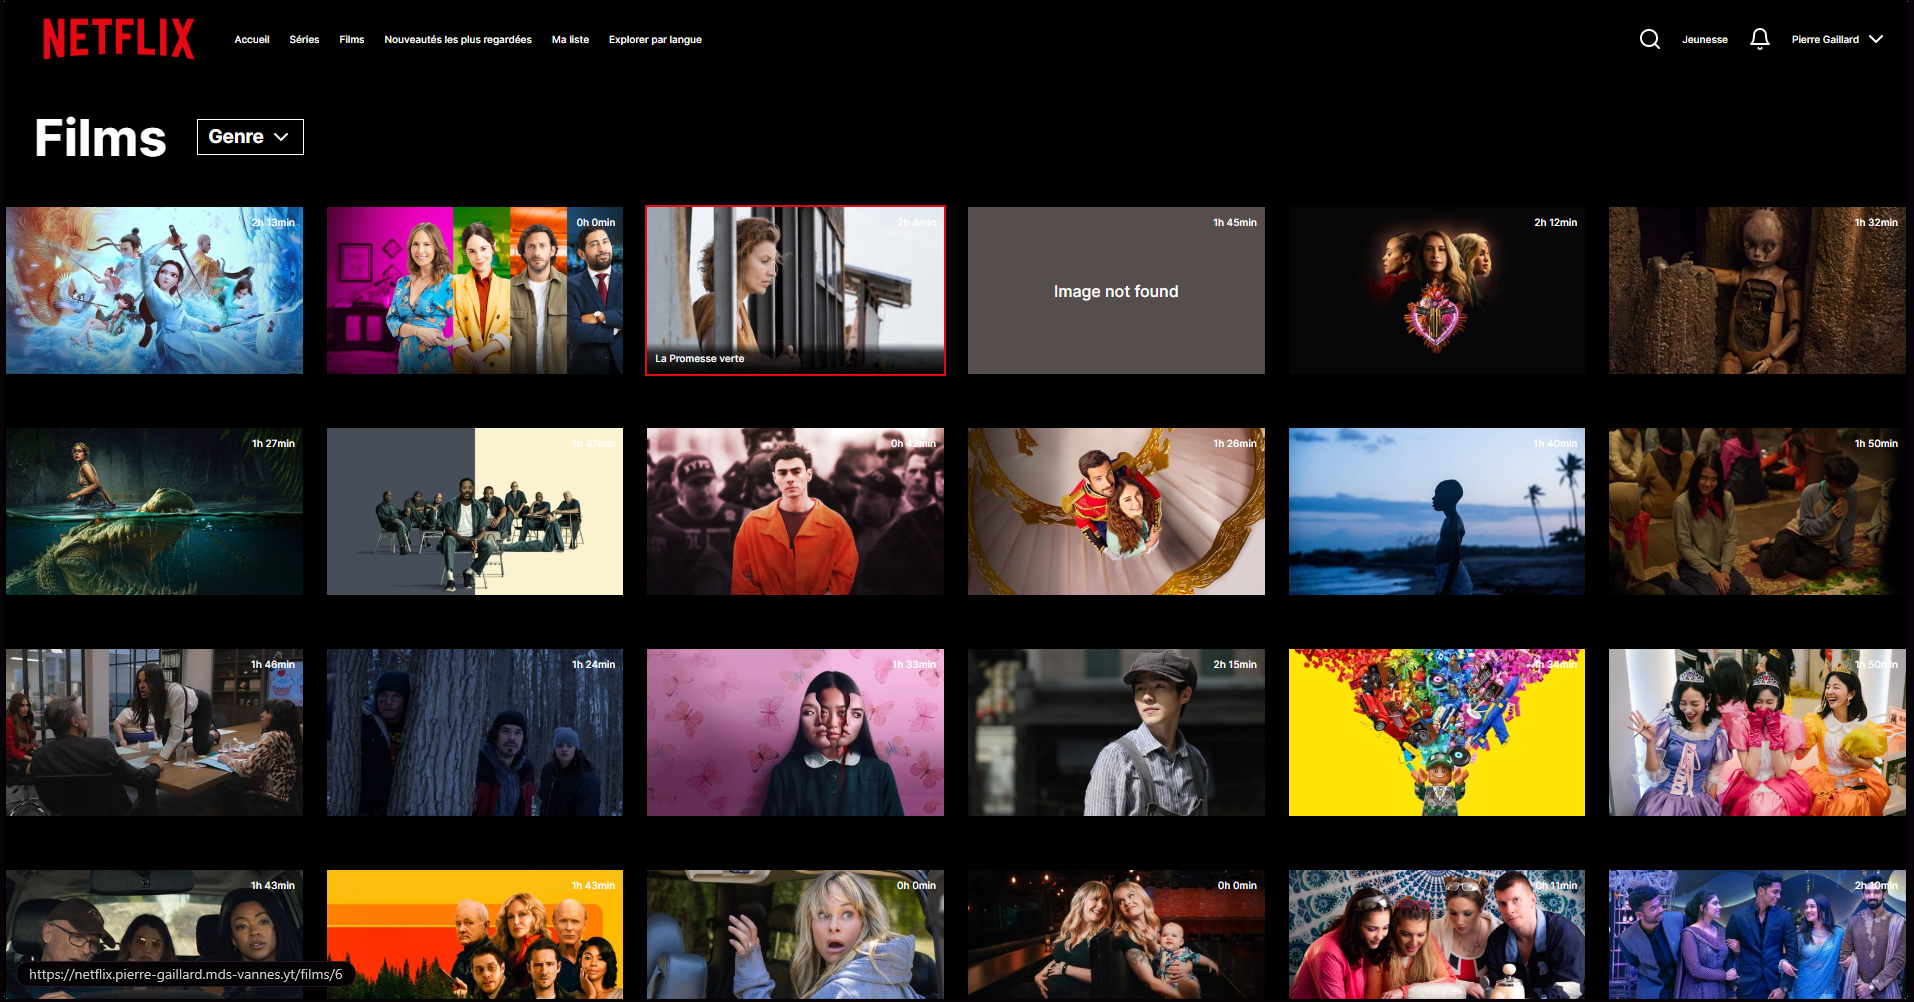The image size is (1914, 1002).
Task: Open the crocodile swamp movie thumbnail
Action: [x=154, y=511]
